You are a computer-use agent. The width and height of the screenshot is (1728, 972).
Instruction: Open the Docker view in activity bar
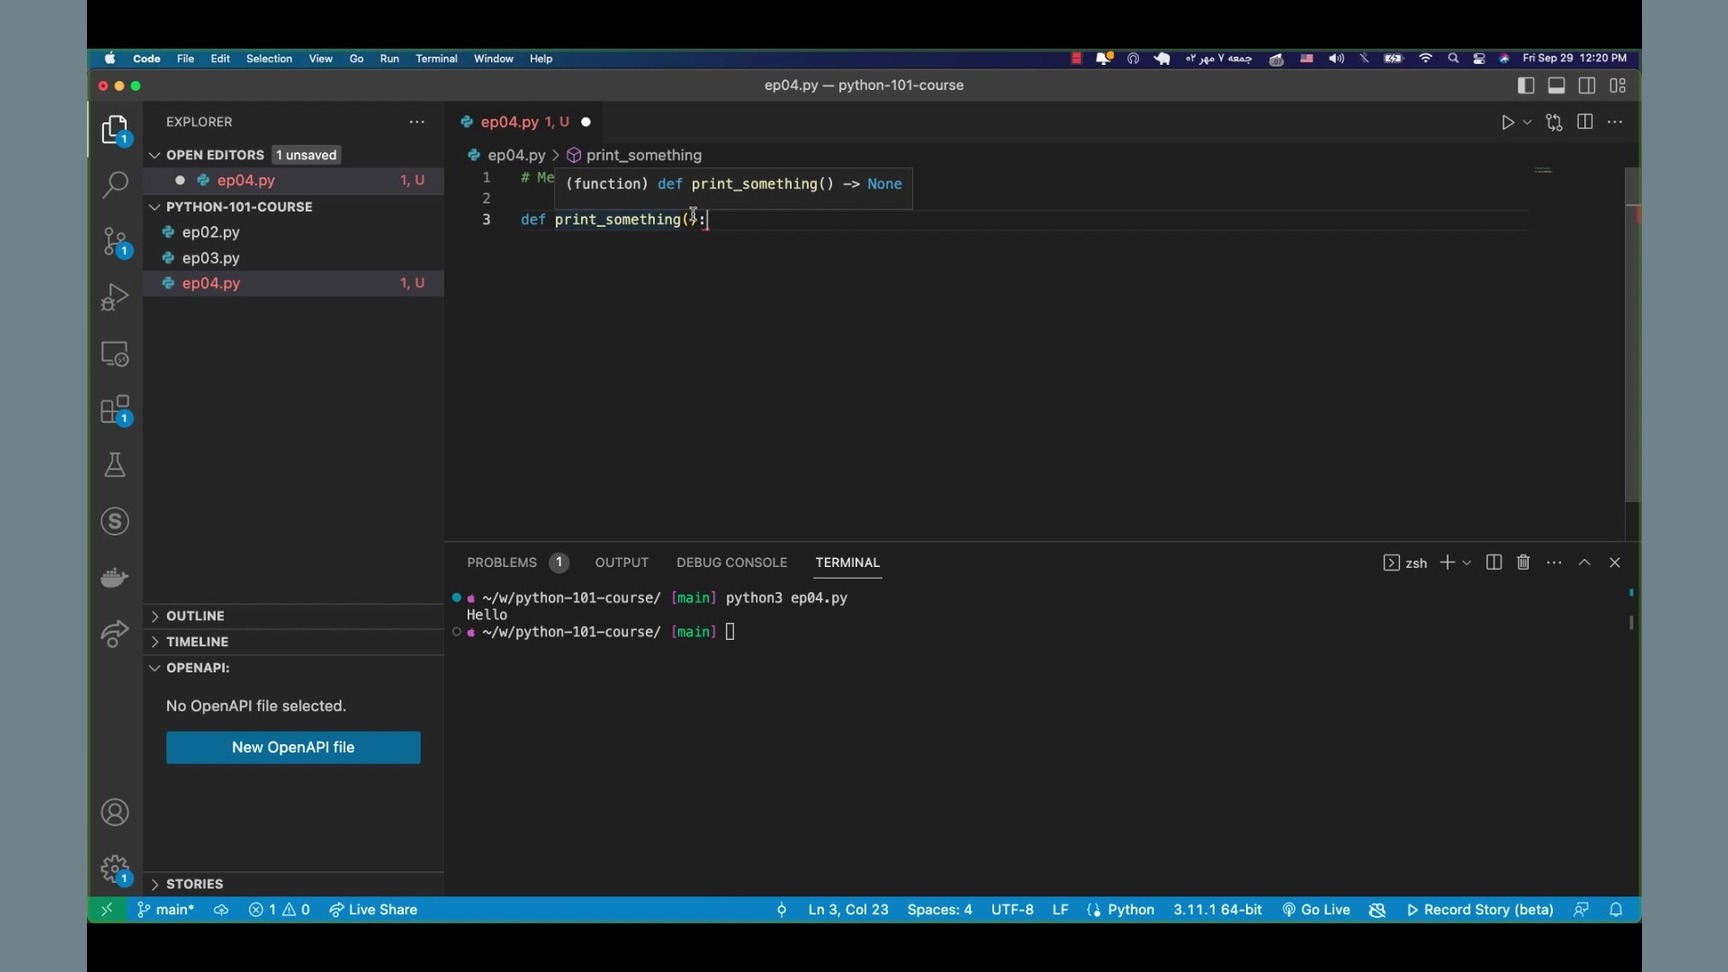click(115, 578)
